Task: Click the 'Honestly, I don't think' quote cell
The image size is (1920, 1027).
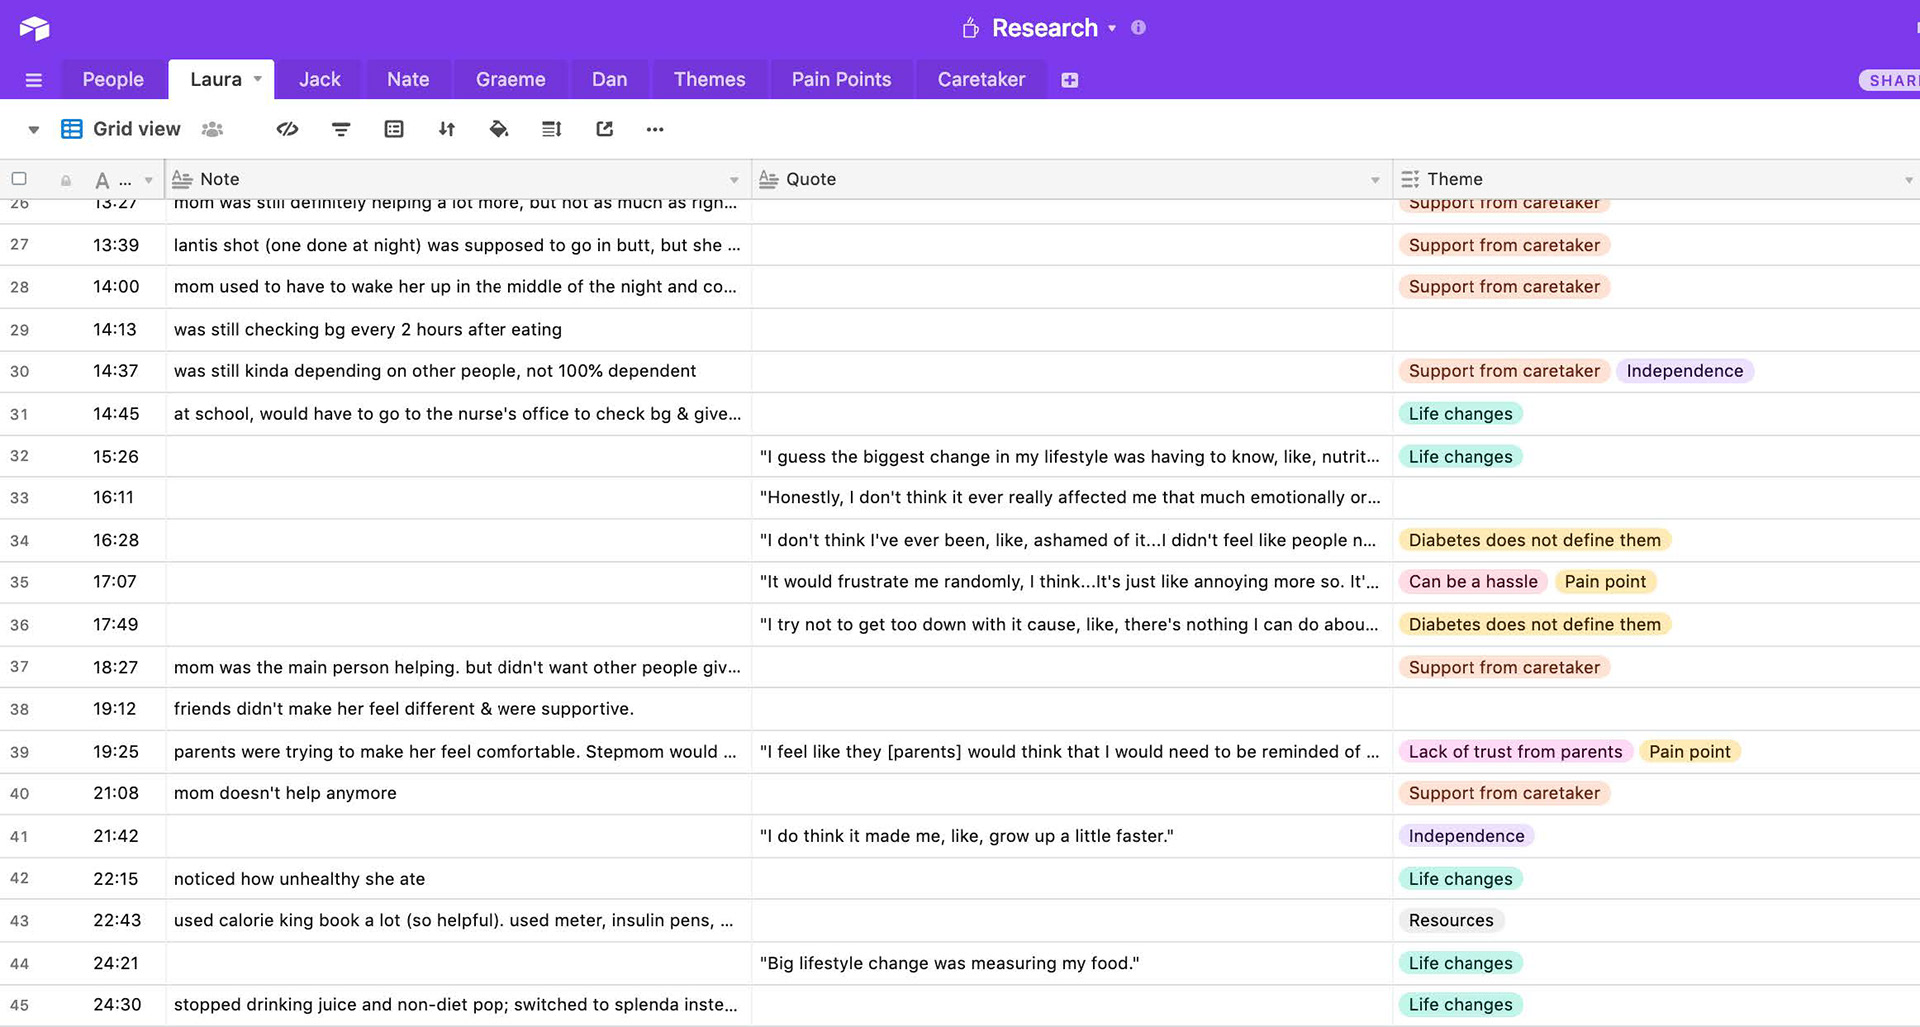Action: point(1072,497)
